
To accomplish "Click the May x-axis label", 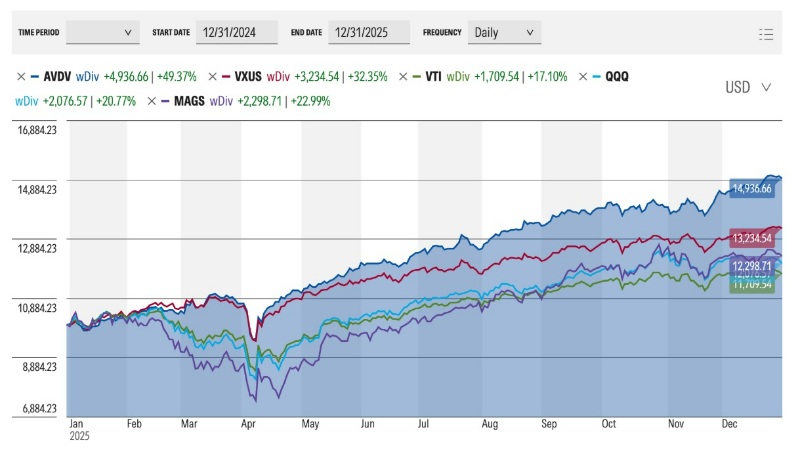I will [310, 424].
